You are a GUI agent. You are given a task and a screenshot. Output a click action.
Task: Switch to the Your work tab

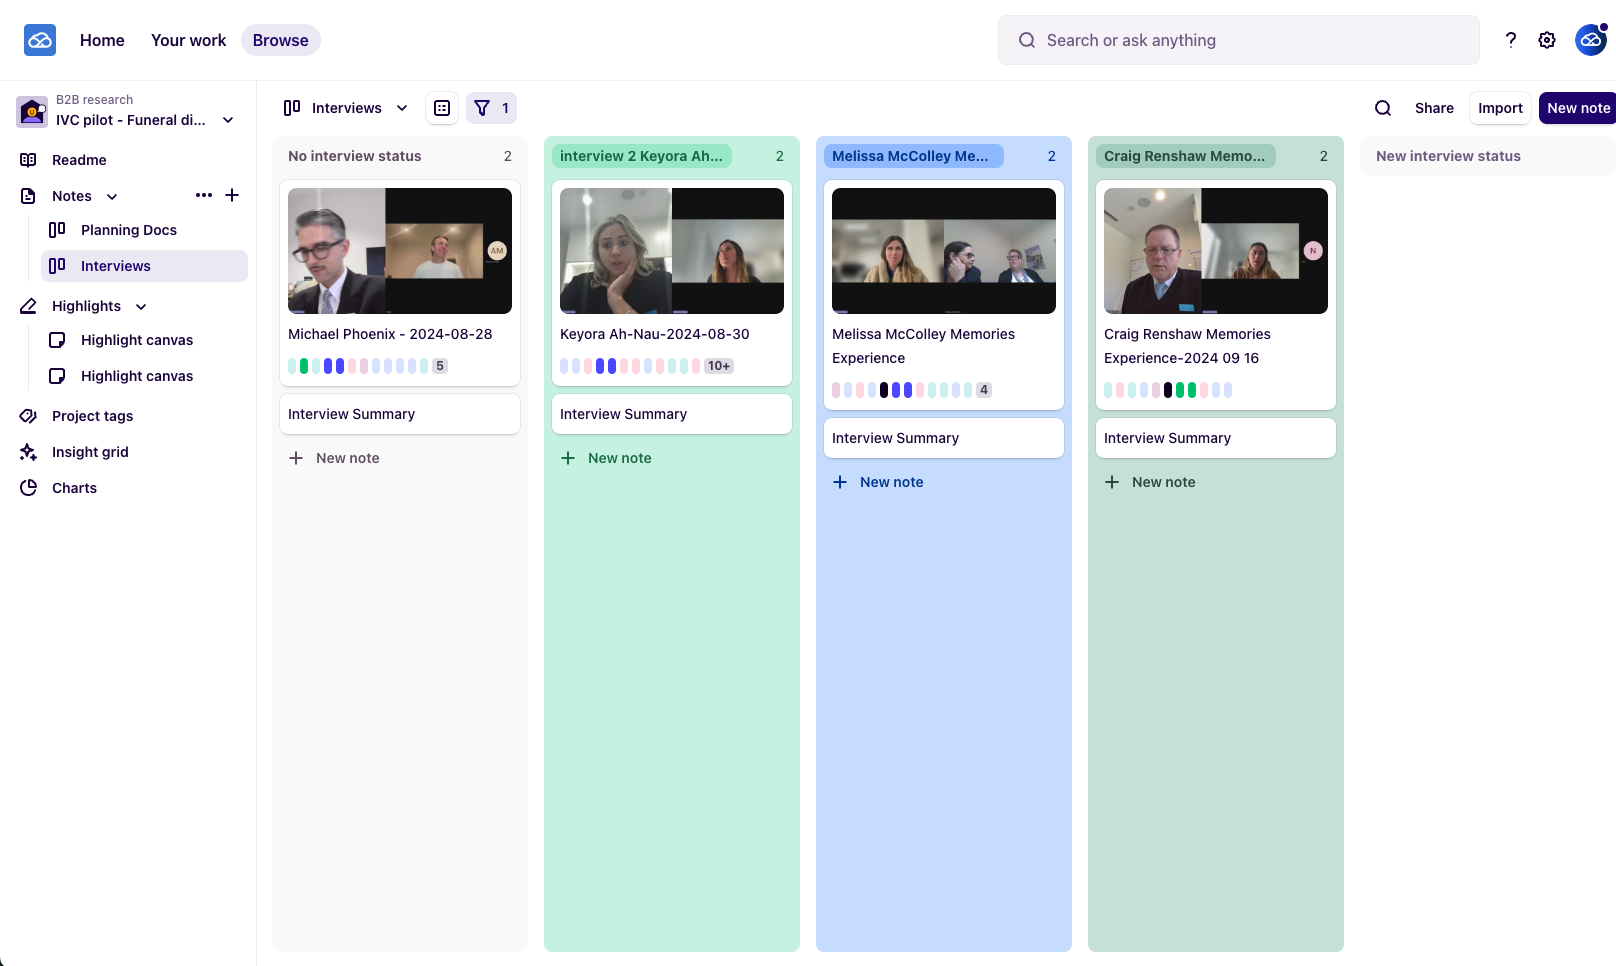(188, 40)
